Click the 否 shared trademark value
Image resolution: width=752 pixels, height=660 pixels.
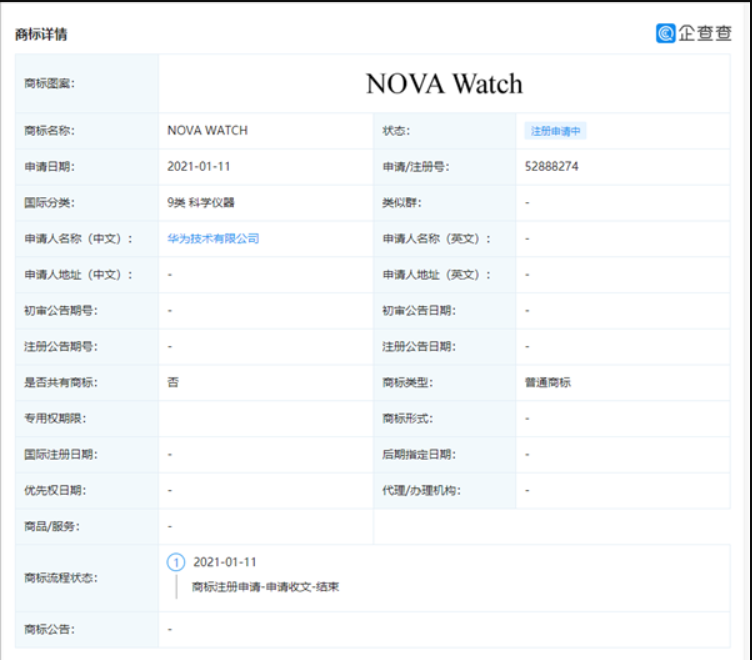(x=173, y=382)
